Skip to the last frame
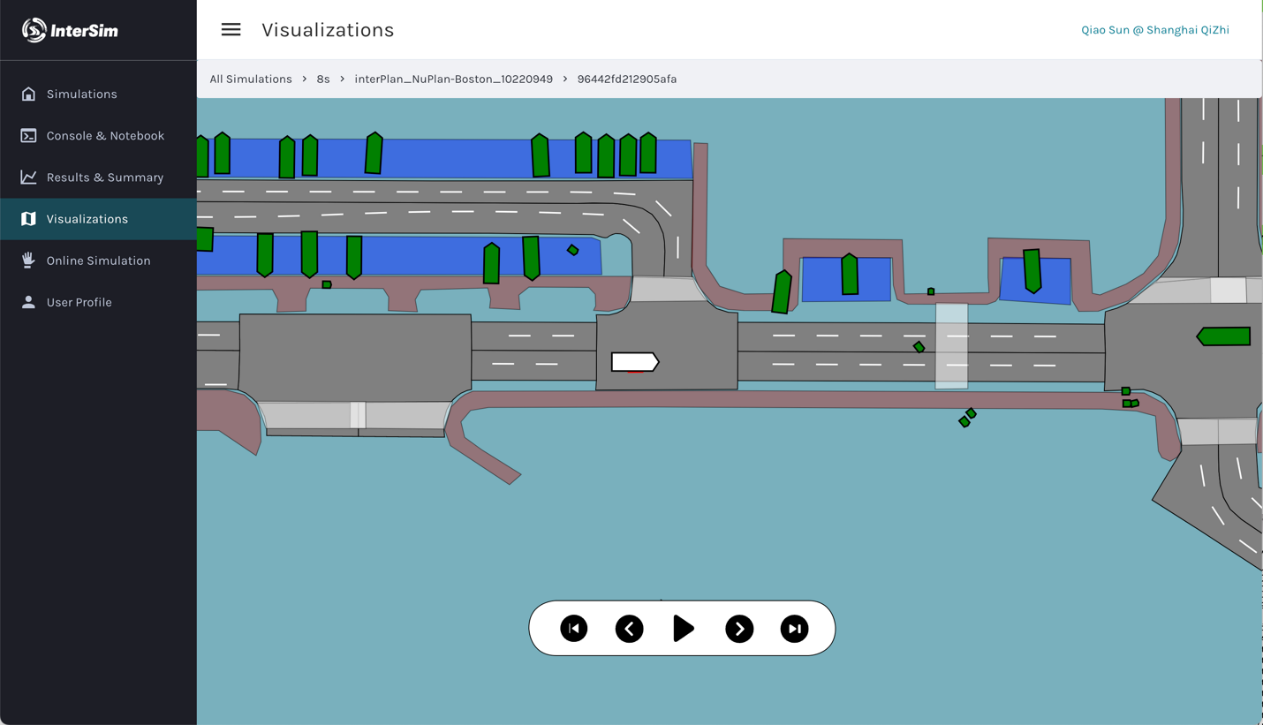 794,628
